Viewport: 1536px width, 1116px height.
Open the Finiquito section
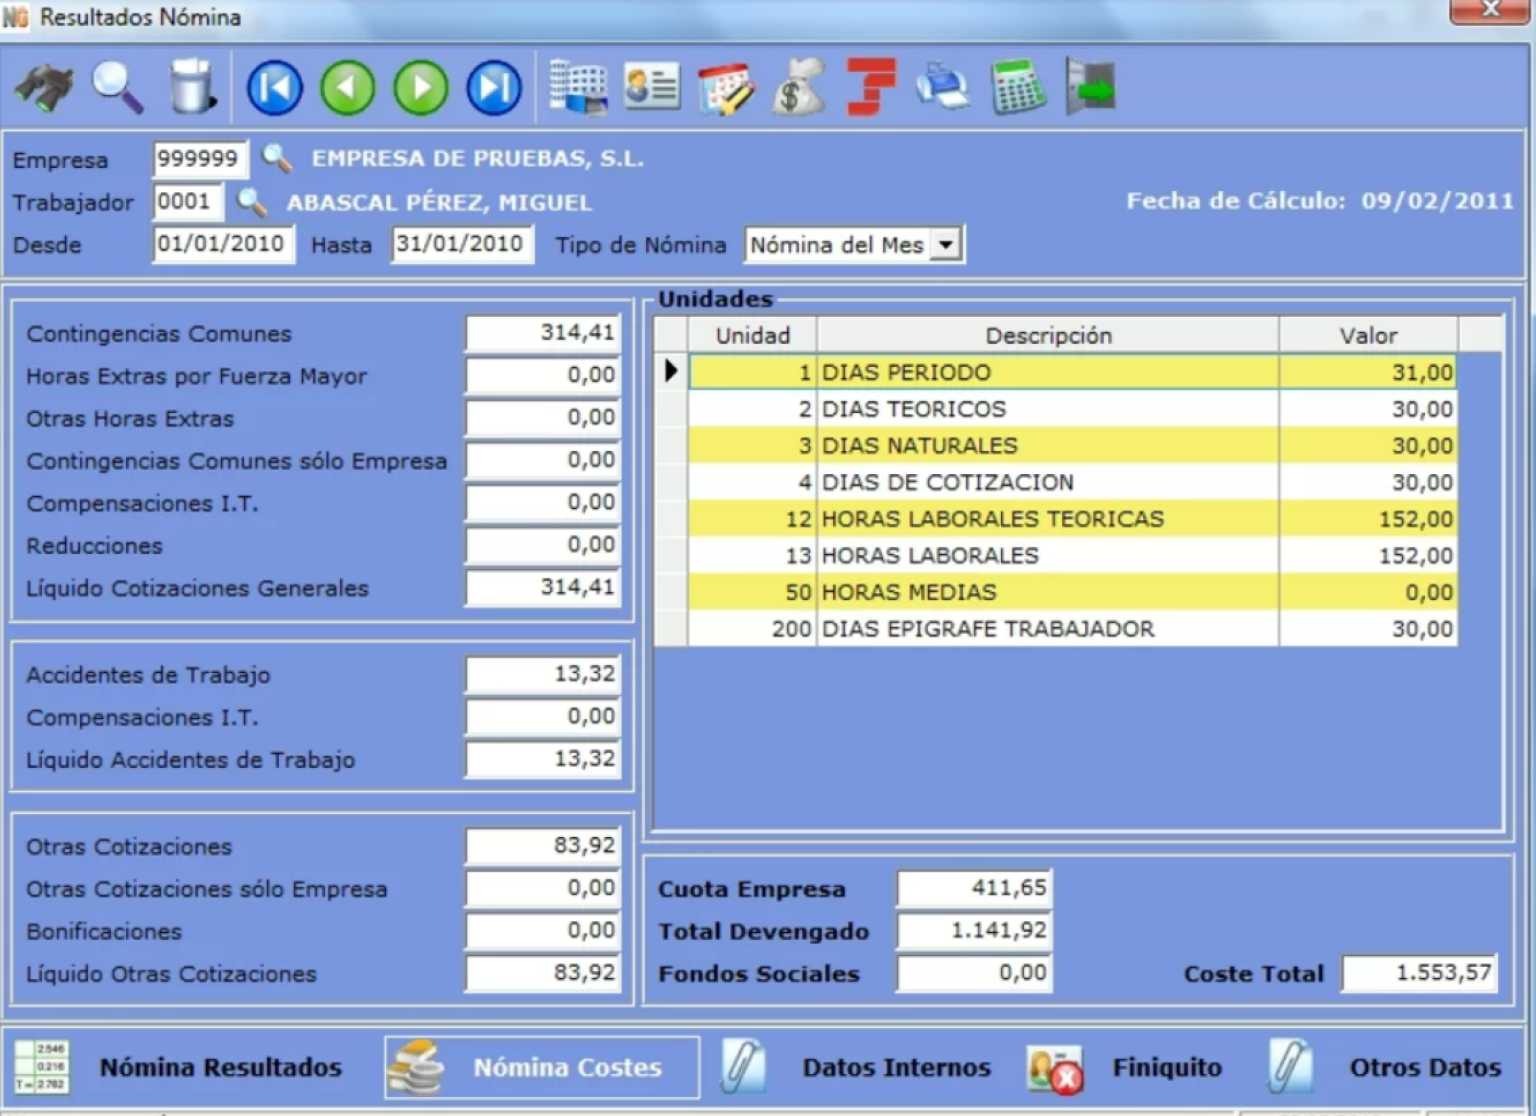pyautogui.click(x=1166, y=1068)
